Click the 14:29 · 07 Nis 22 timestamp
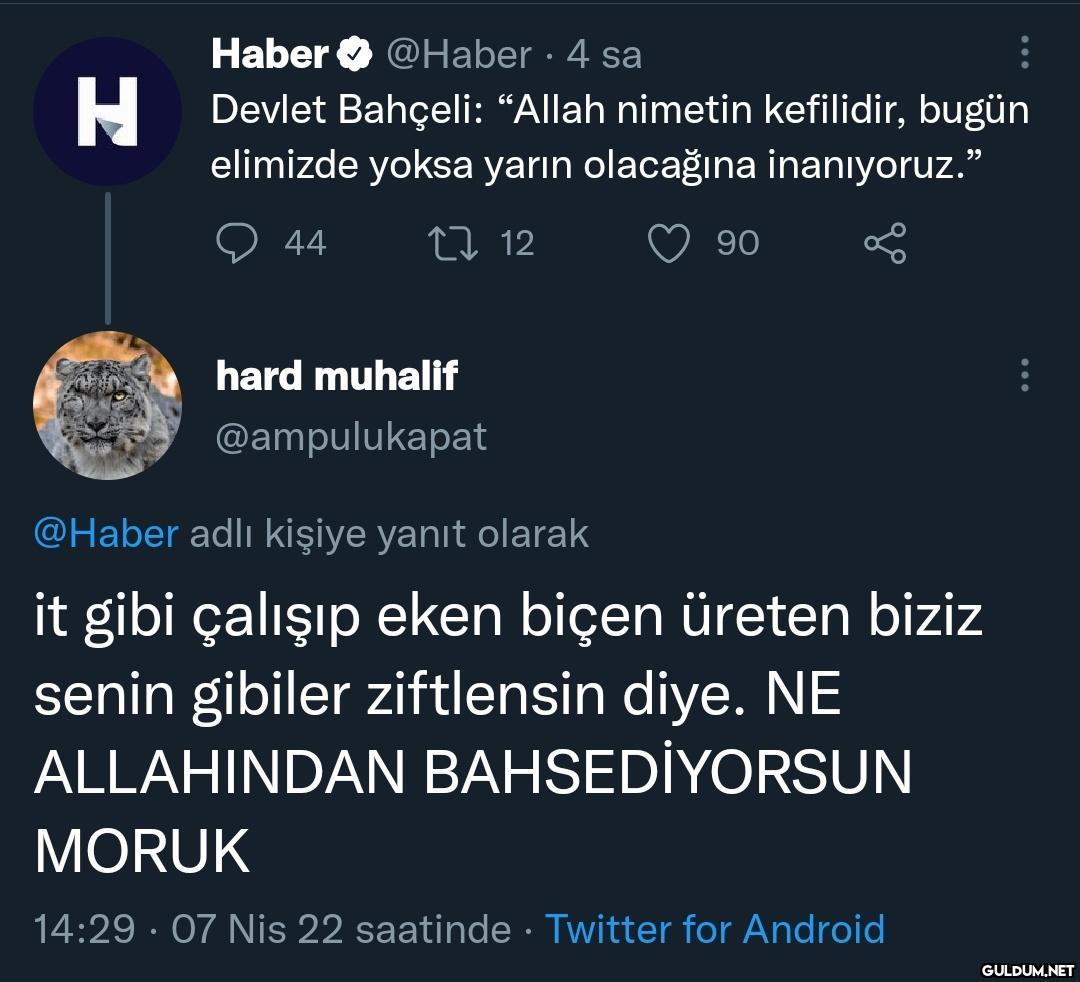 point(272,929)
